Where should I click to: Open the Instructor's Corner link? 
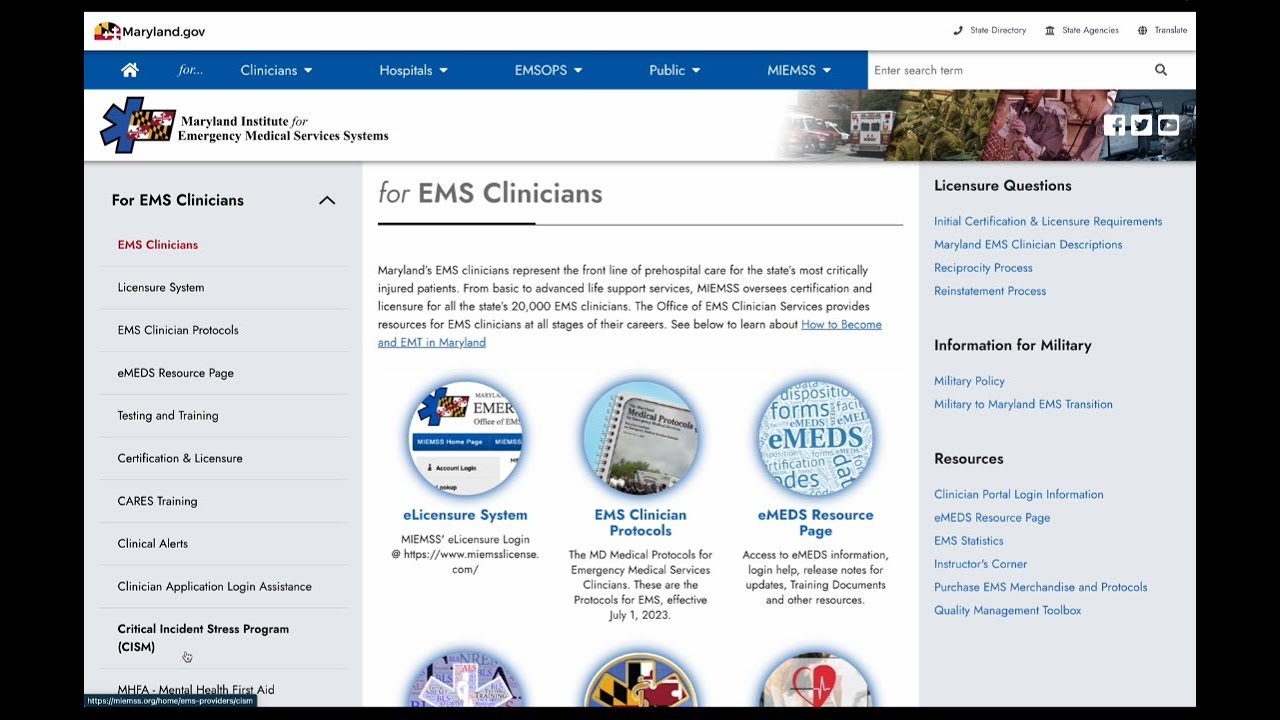point(981,564)
